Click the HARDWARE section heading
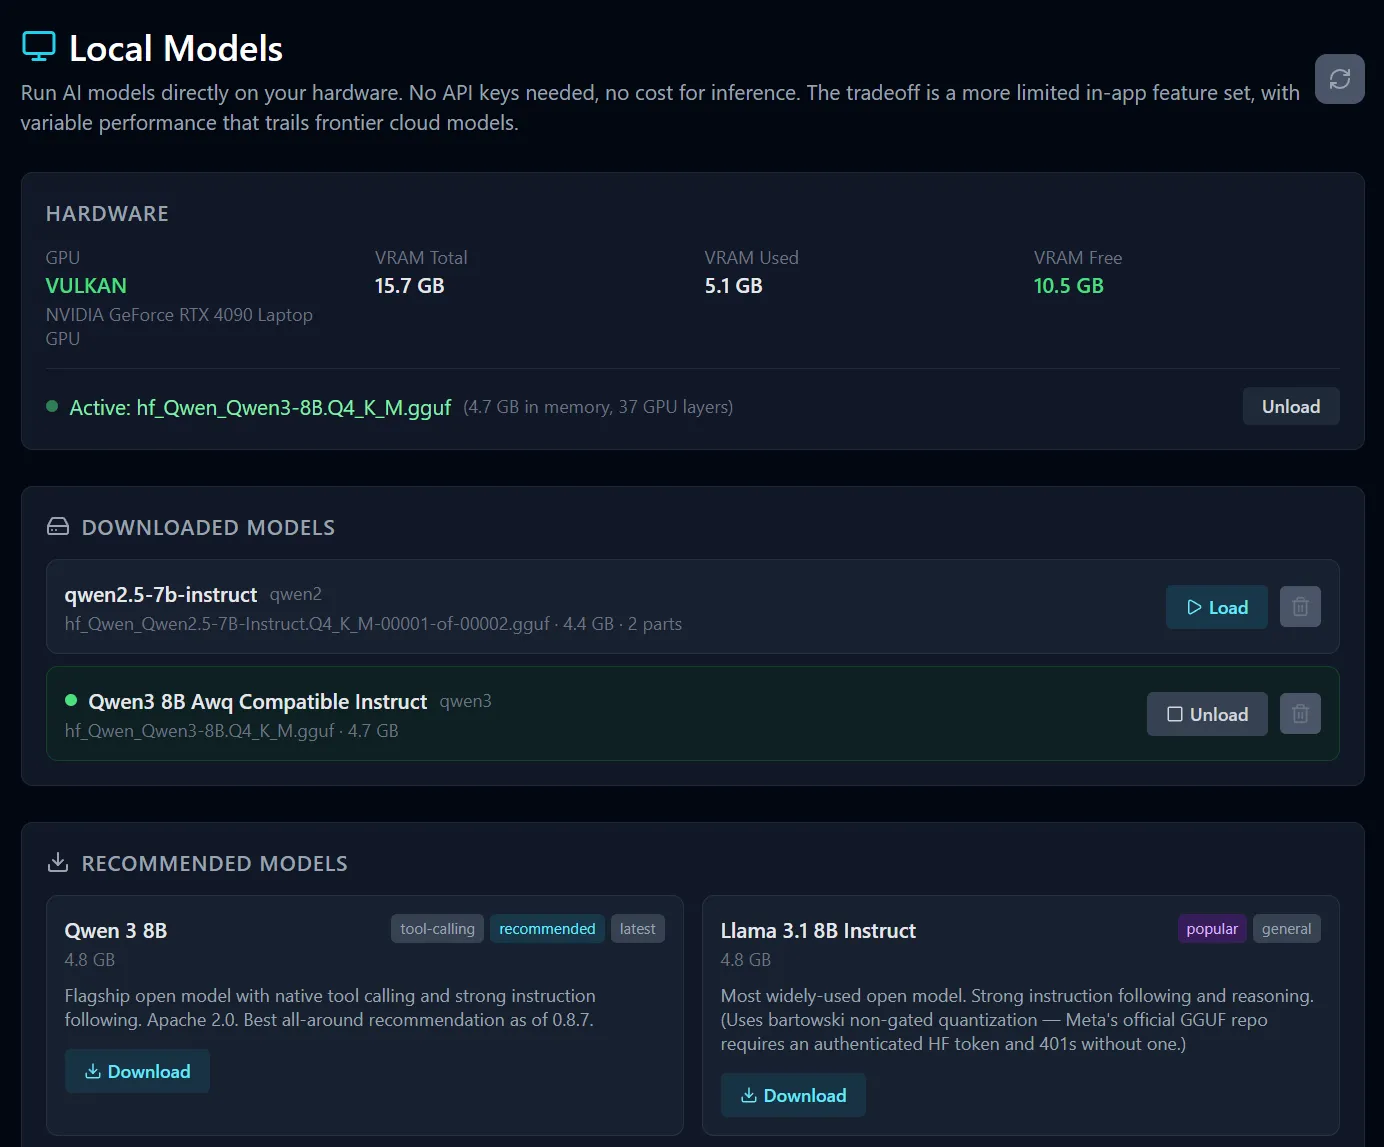Screen dimensions: 1384x1147 [107, 214]
